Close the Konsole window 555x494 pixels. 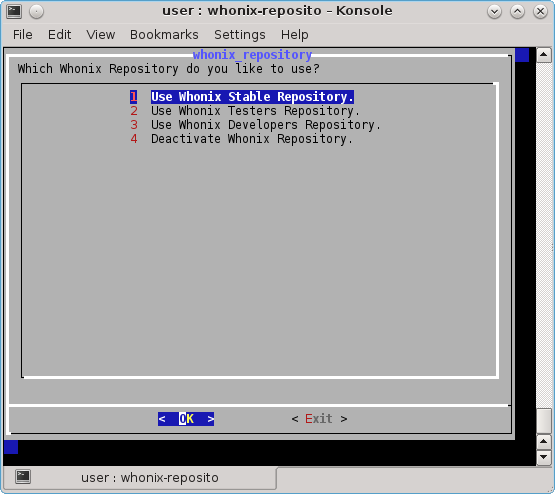tap(540, 12)
